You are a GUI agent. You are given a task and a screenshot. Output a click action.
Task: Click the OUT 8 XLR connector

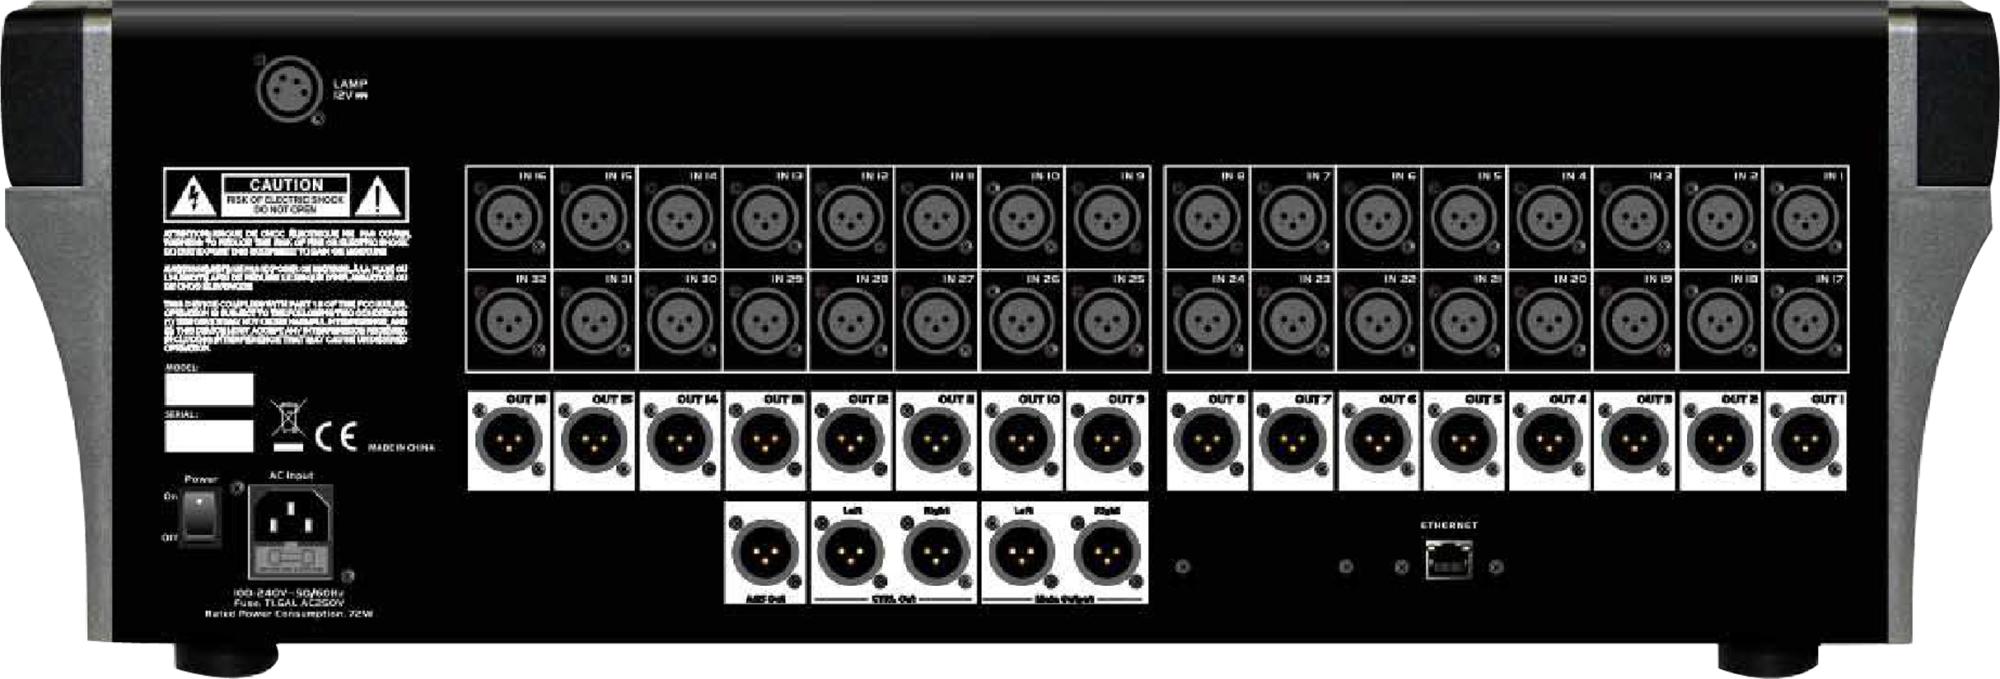1207,441
